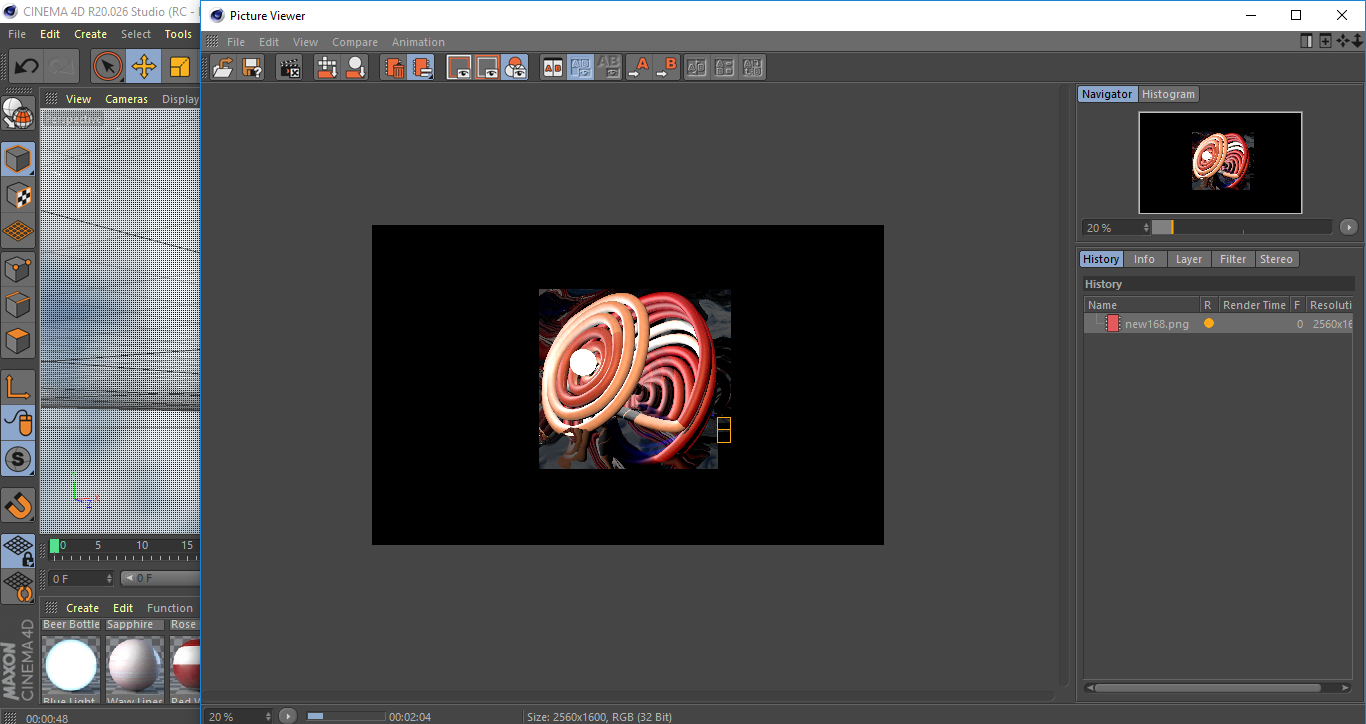Click the first disabled AB compare option
This screenshot has width=1366, height=724.
point(697,67)
